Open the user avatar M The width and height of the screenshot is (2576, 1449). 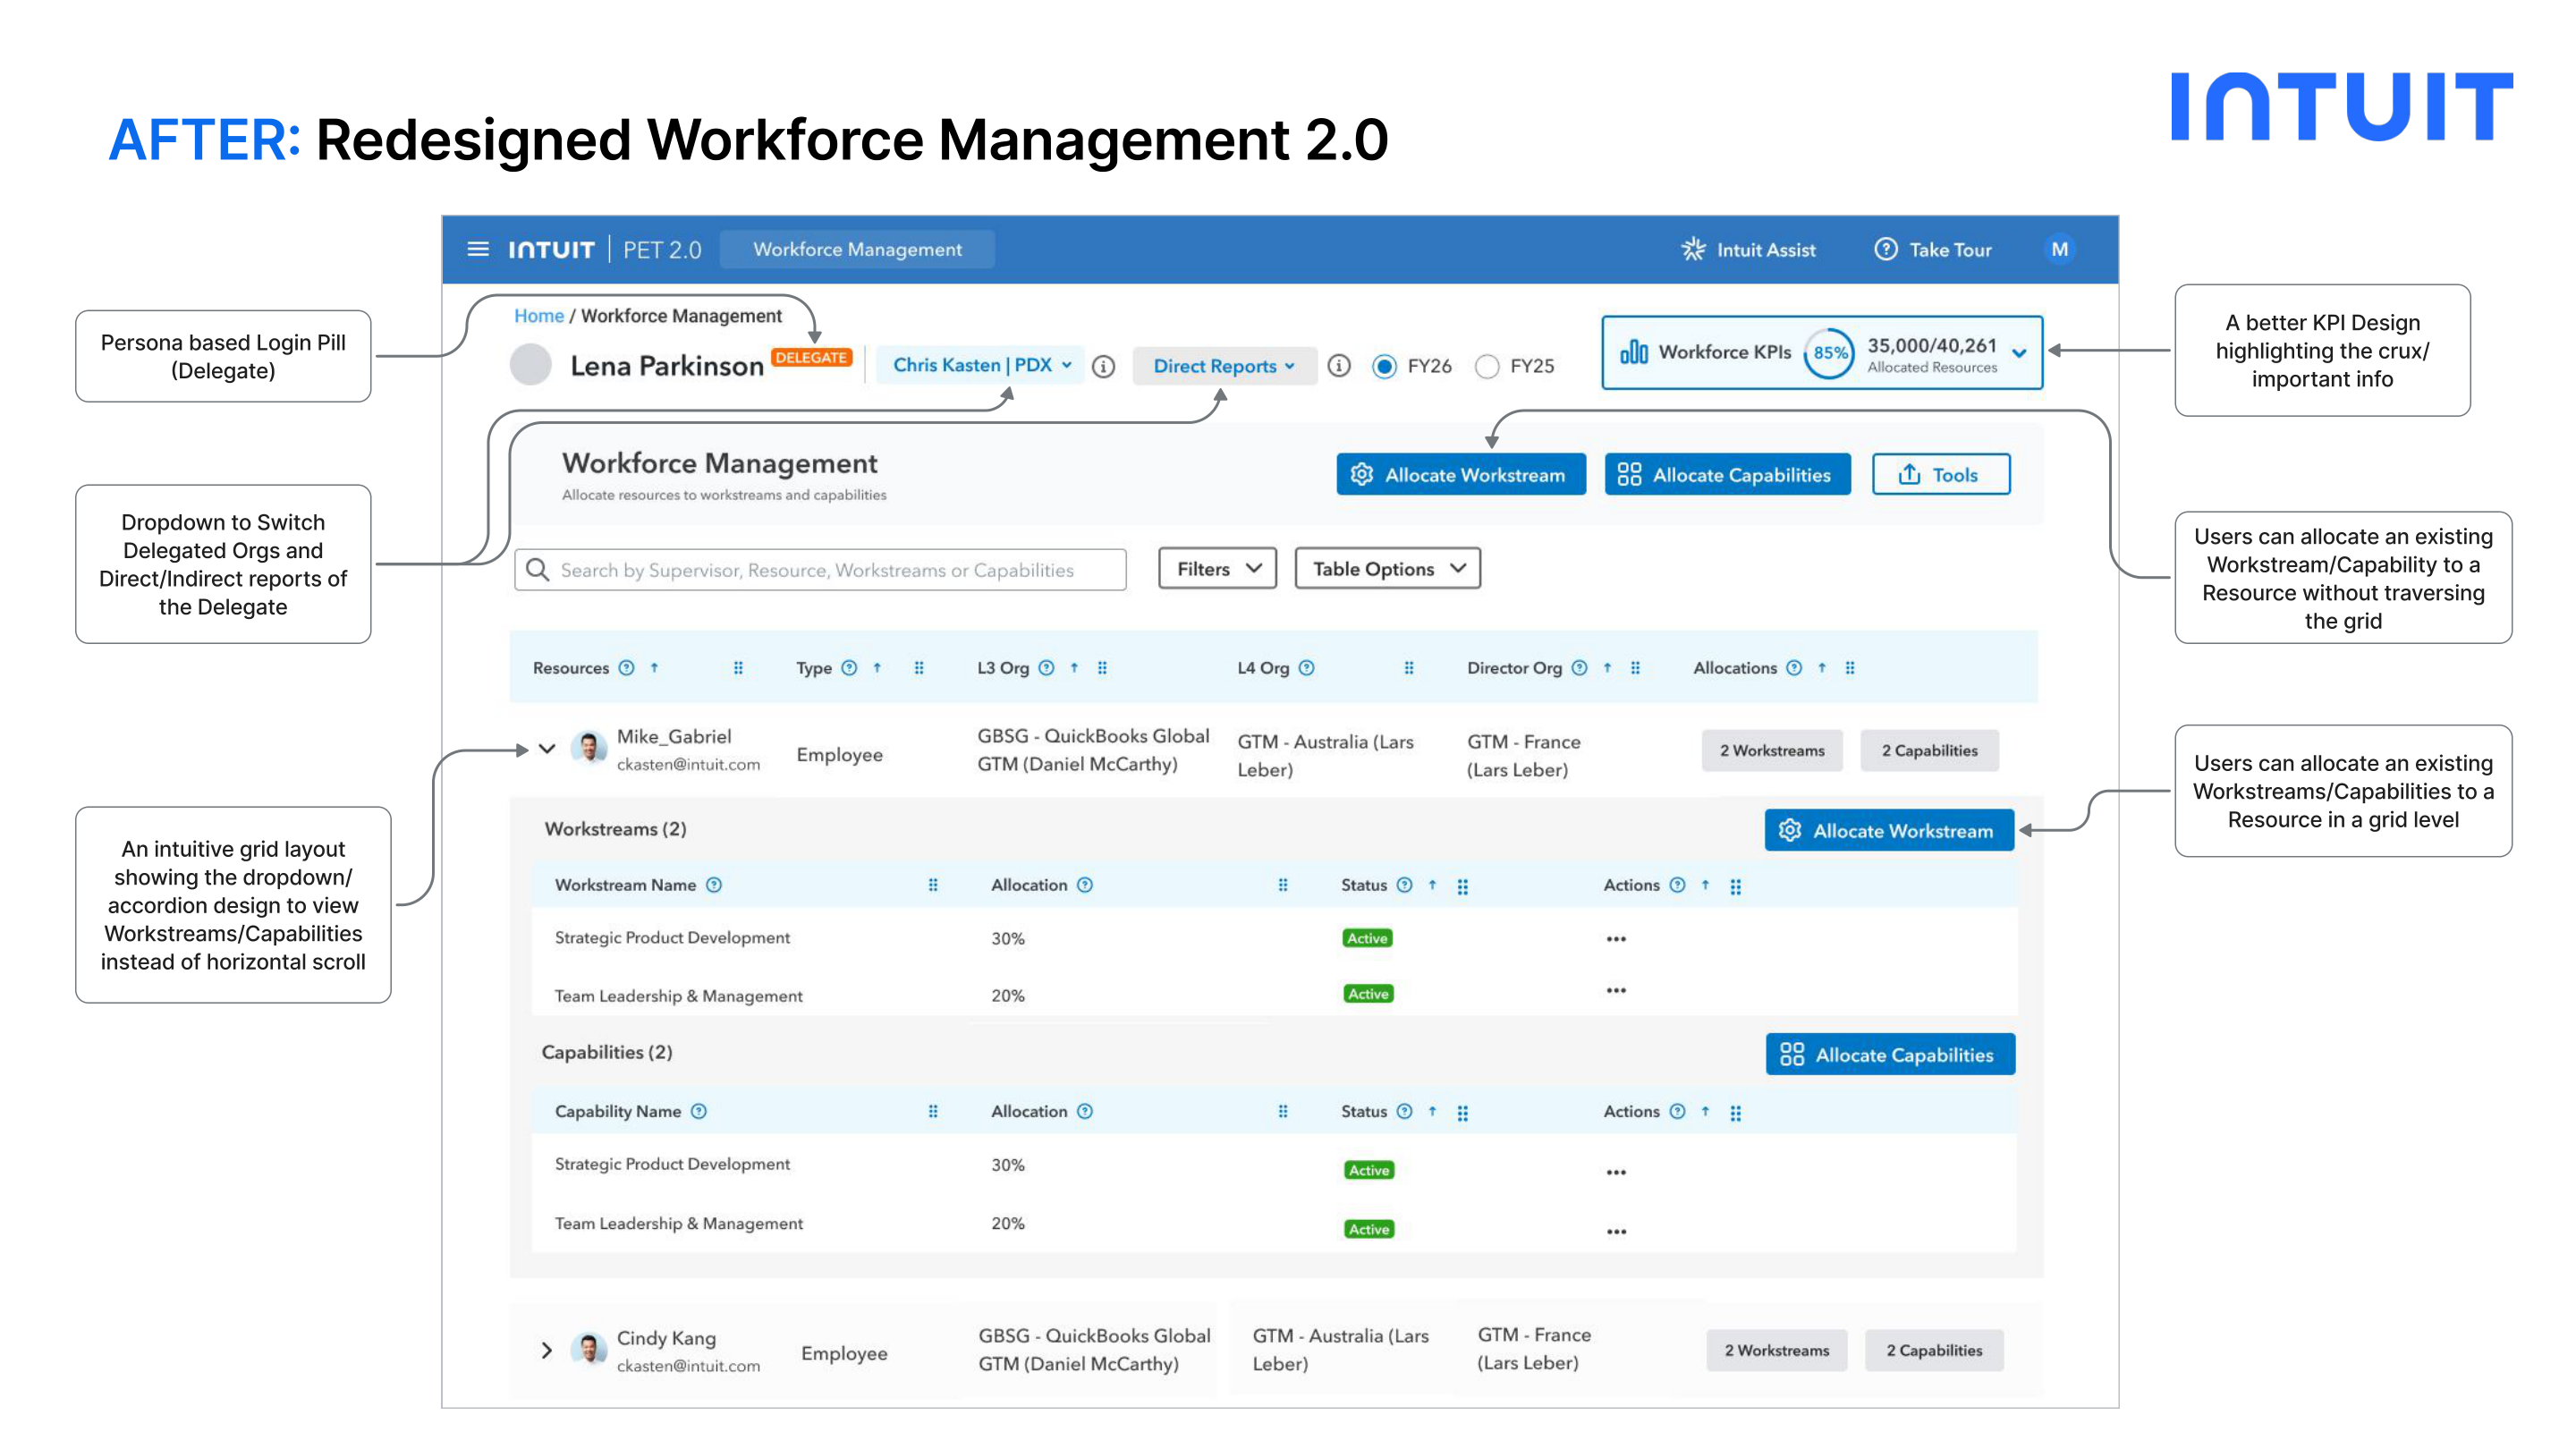pos(2059,249)
